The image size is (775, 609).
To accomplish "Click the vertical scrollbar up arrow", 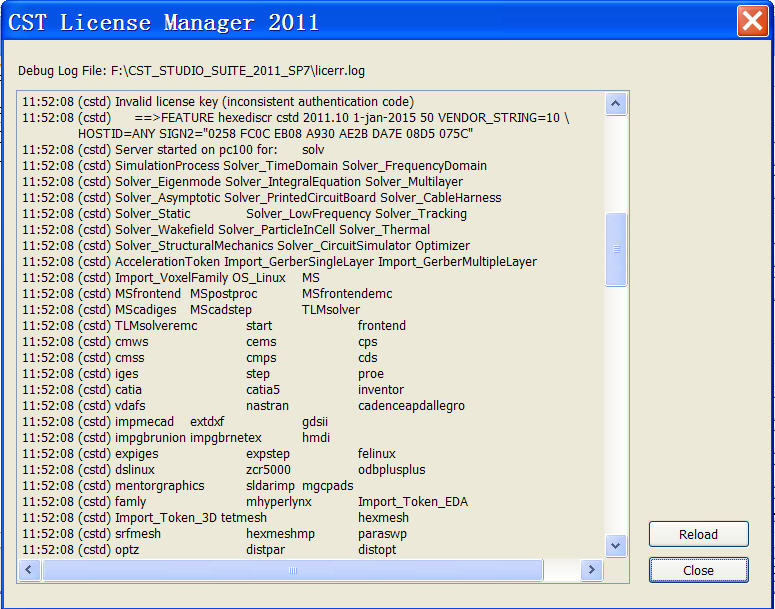I will (x=615, y=104).
